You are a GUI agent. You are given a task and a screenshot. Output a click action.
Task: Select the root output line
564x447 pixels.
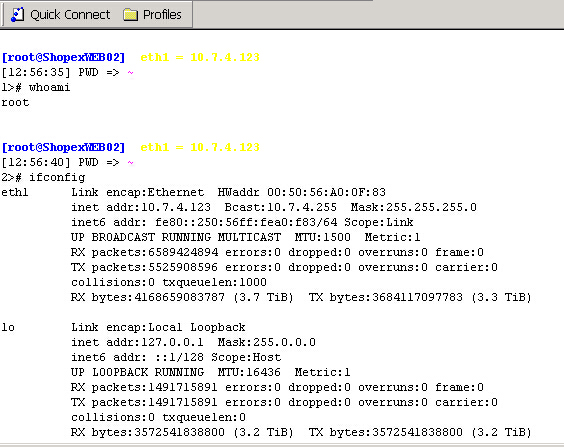pos(15,102)
